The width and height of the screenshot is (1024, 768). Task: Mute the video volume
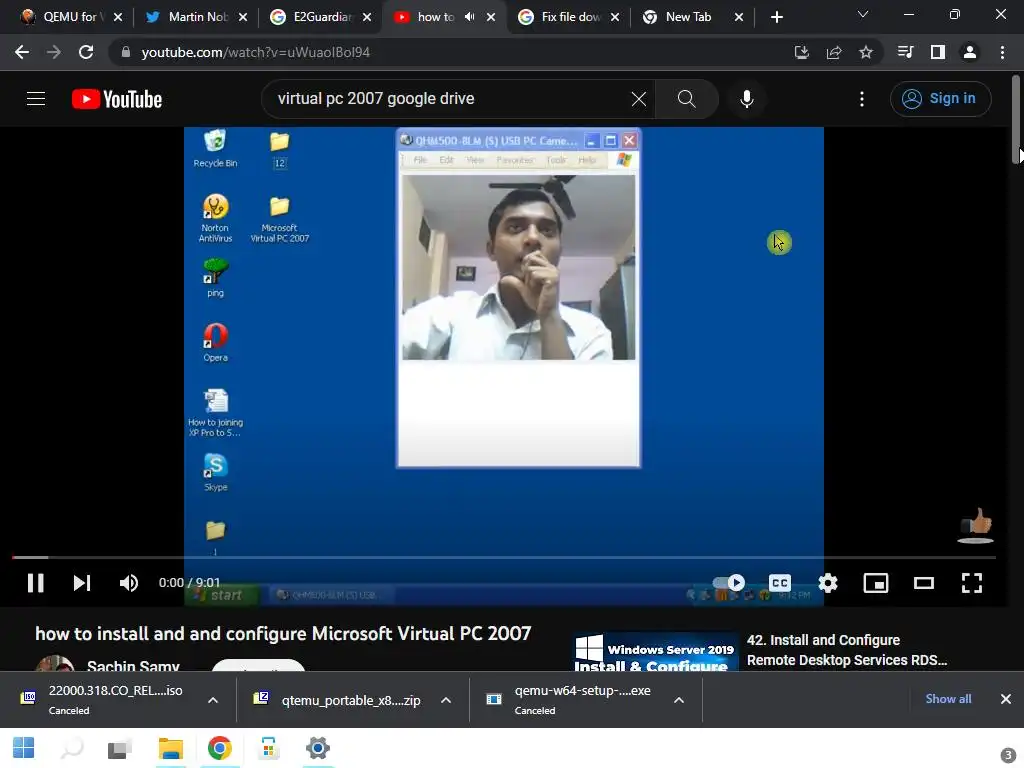tap(129, 583)
